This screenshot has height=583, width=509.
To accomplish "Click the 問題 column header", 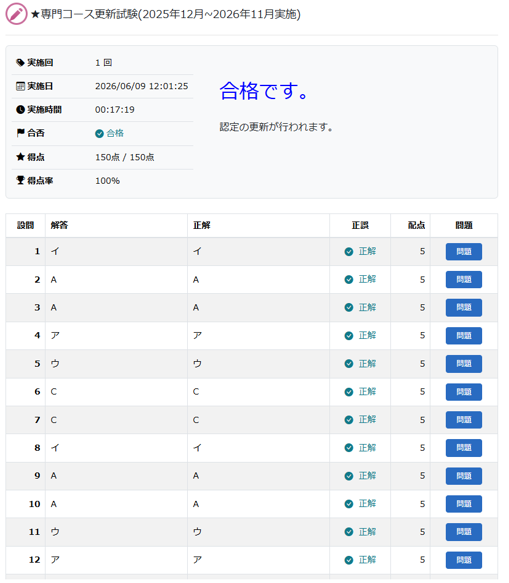I will click(464, 225).
